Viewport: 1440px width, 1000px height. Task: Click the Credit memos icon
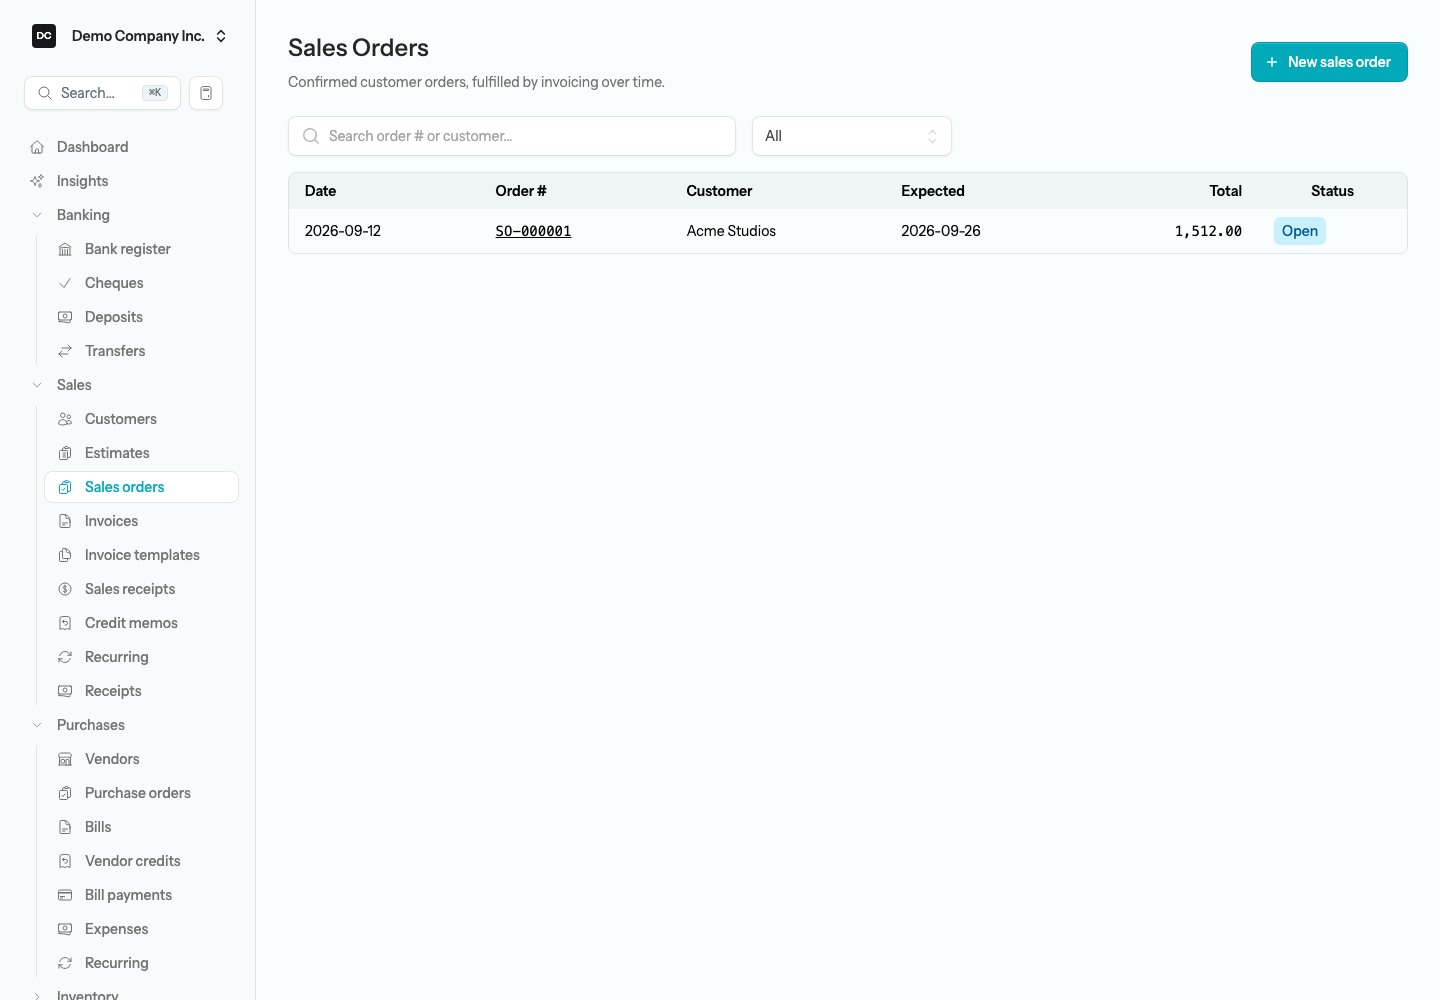(65, 623)
